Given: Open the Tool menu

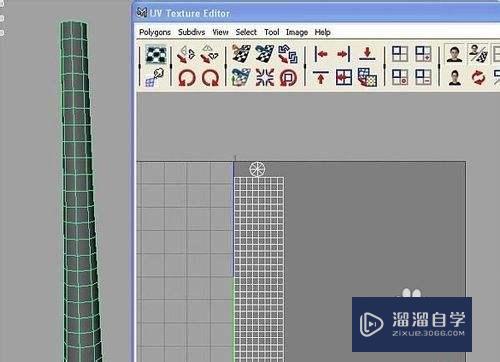Looking at the screenshot, I should pyautogui.click(x=272, y=32).
